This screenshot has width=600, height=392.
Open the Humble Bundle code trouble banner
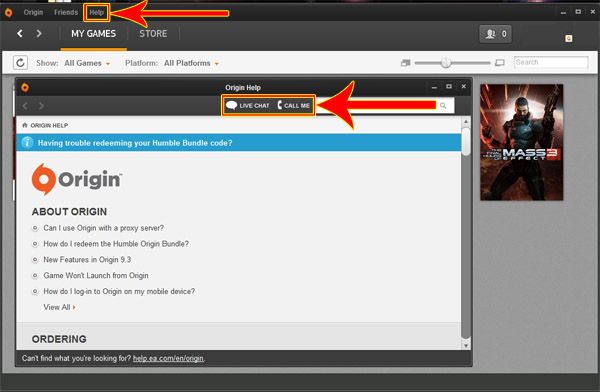click(238, 143)
